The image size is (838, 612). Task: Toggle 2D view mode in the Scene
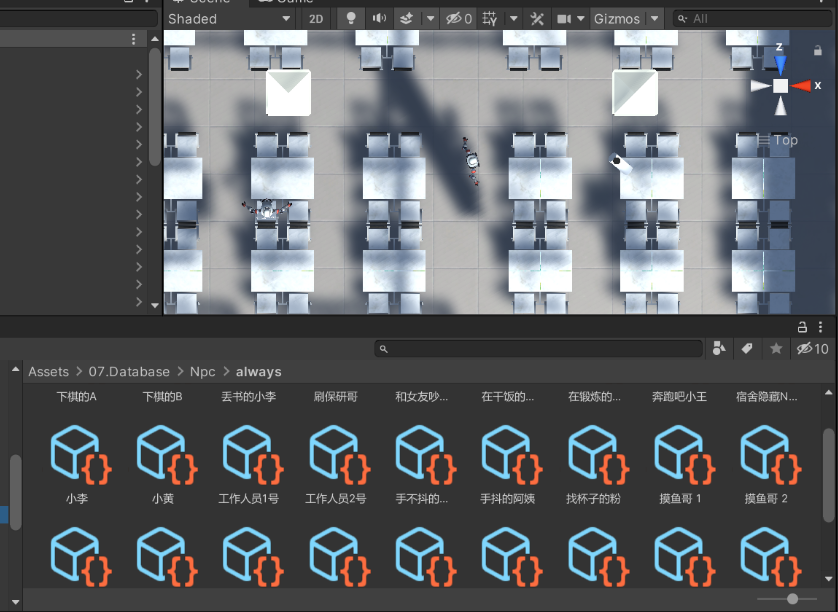point(316,19)
